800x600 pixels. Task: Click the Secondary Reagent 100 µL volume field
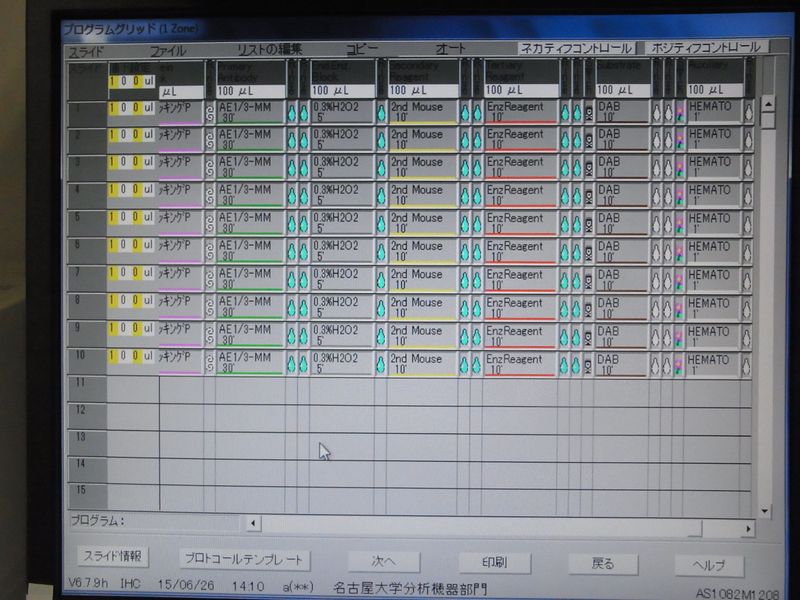(x=423, y=91)
